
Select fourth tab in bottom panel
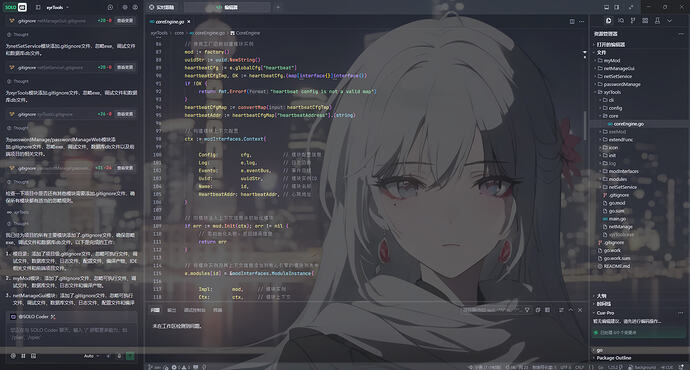click(x=217, y=310)
